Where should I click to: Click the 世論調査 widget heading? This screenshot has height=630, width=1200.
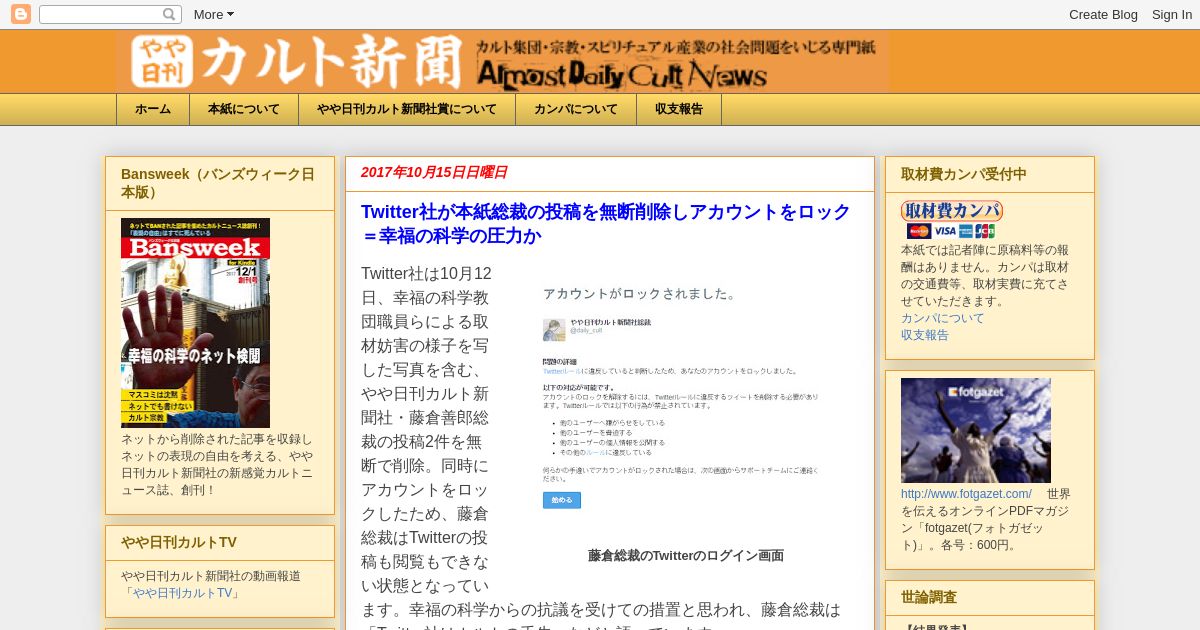(x=929, y=597)
